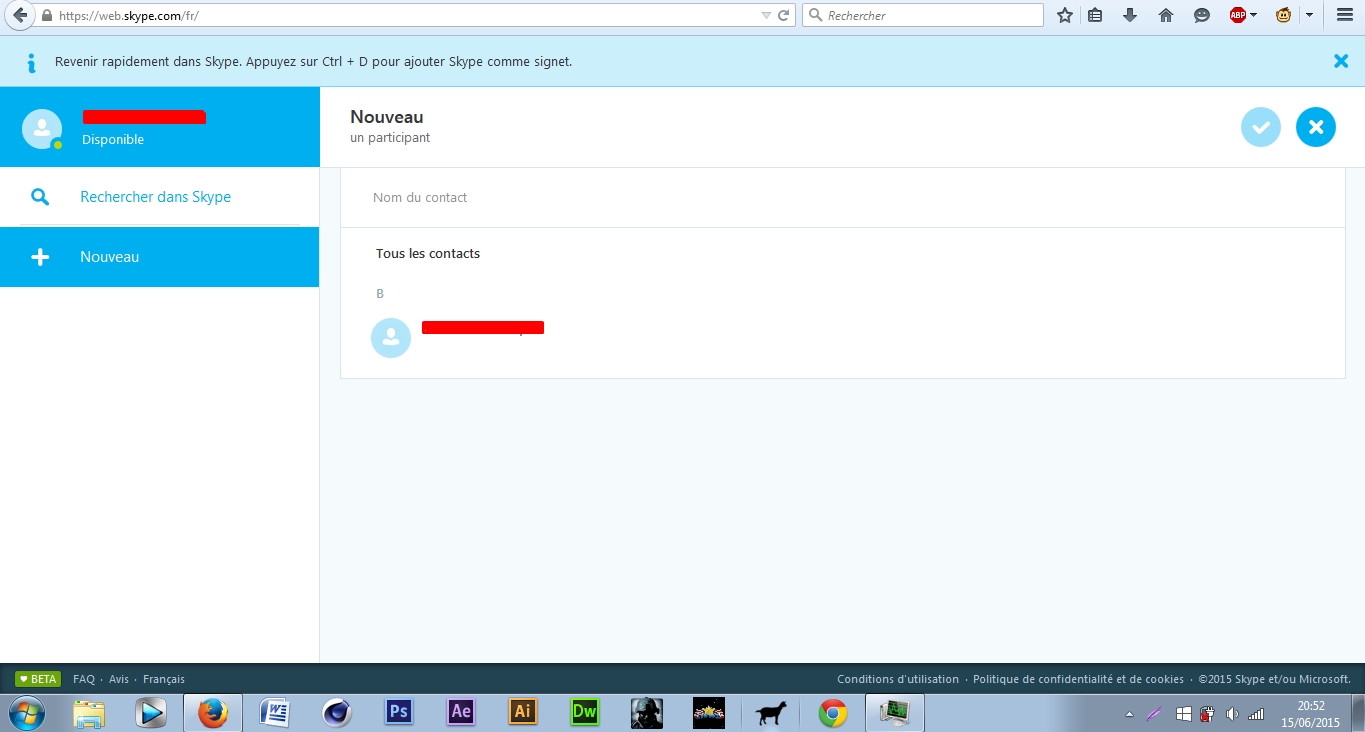Launch Google Chrome from the taskbar
1365x732 pixels.
(832, 713)
